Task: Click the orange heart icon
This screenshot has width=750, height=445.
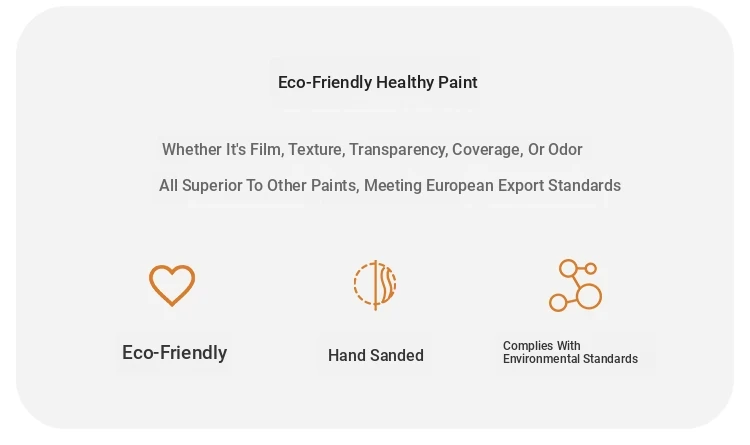Action: point(172,285)
